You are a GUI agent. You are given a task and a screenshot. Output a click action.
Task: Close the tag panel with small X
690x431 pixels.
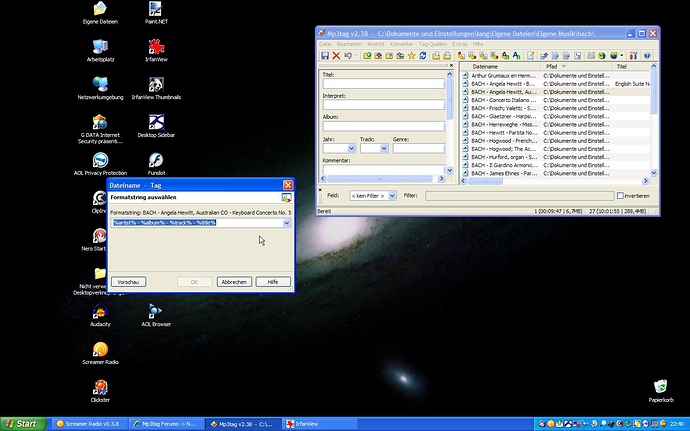point(451,65)
